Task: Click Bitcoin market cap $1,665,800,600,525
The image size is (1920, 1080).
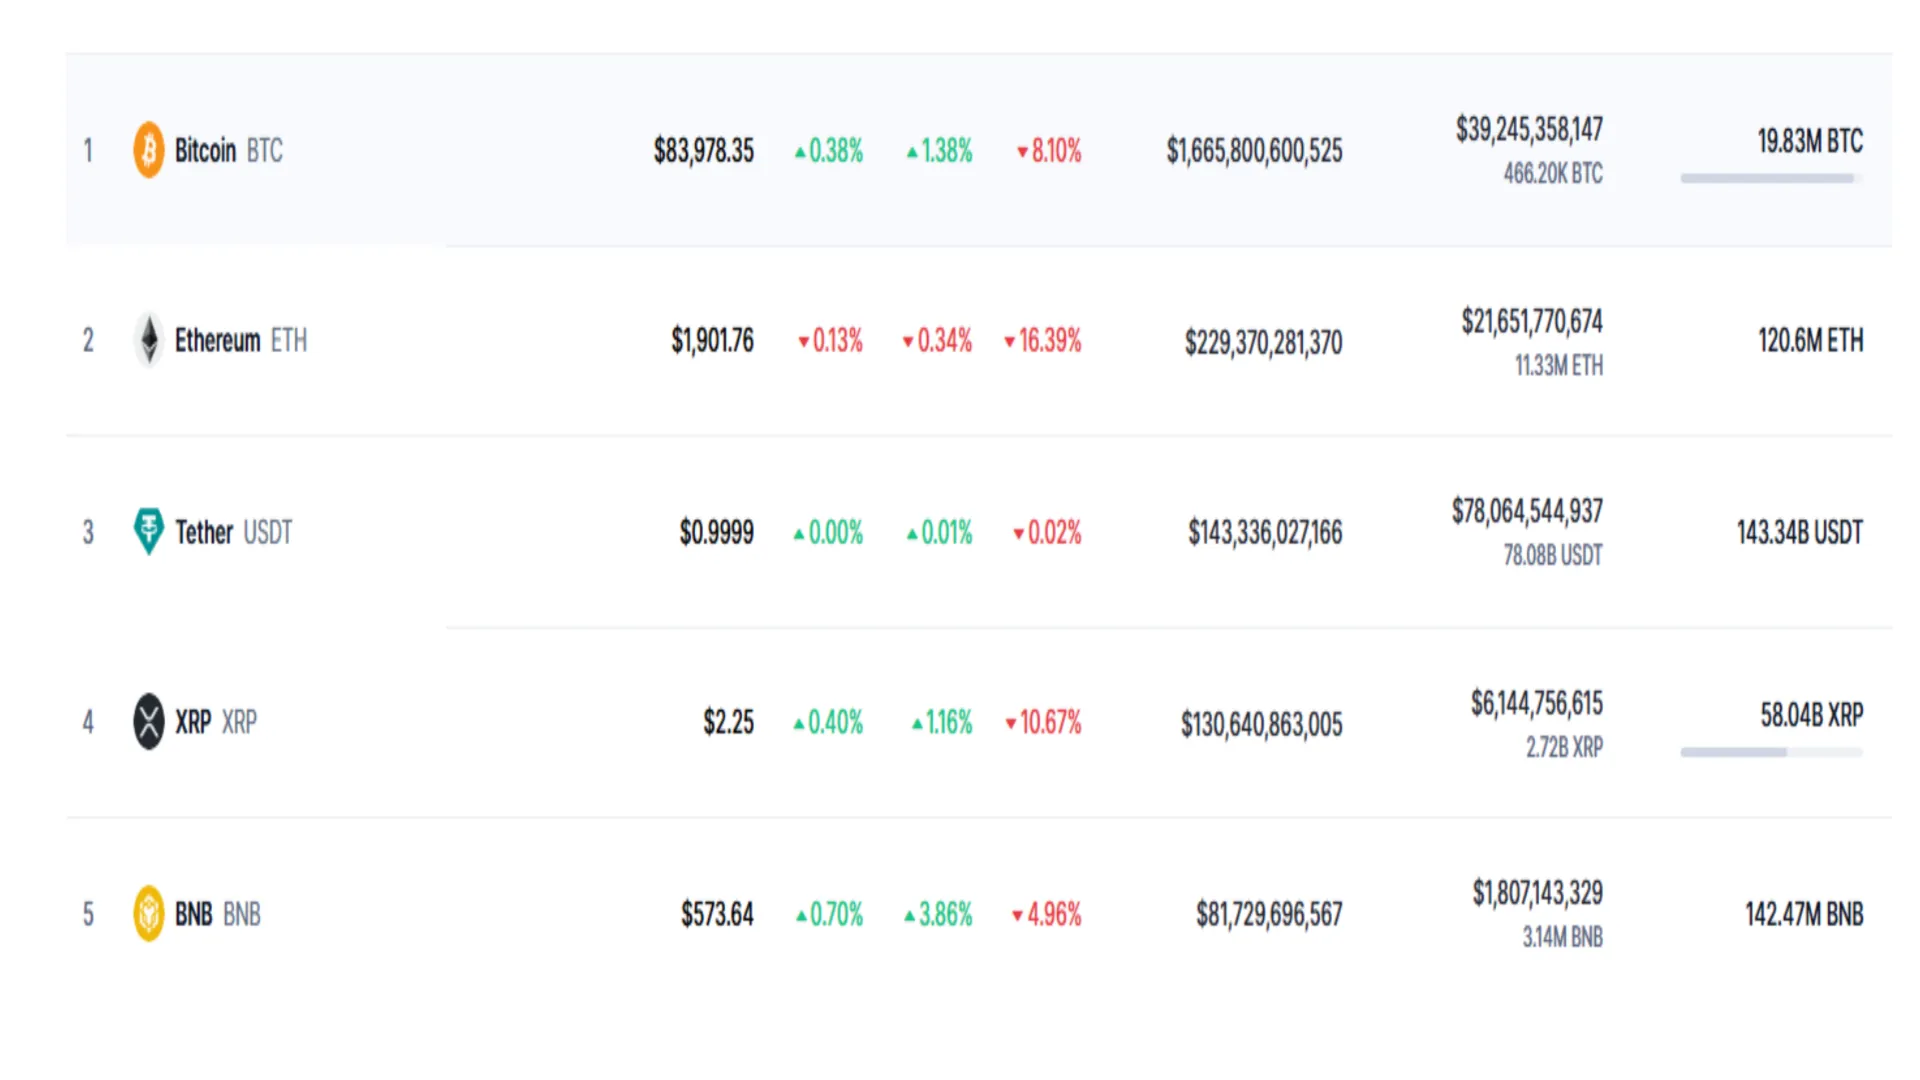Action: click(x=1254, y=151)
